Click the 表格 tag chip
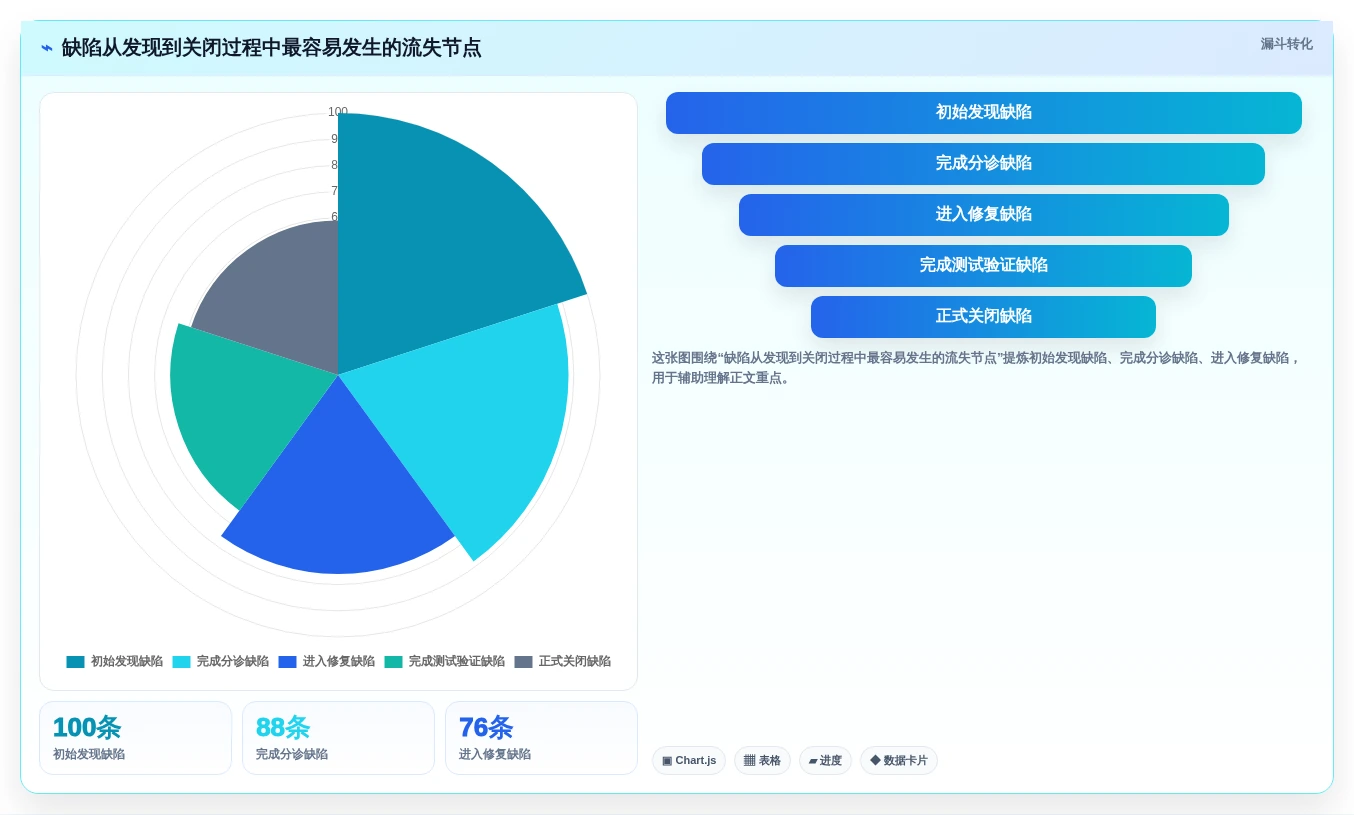 762,760
